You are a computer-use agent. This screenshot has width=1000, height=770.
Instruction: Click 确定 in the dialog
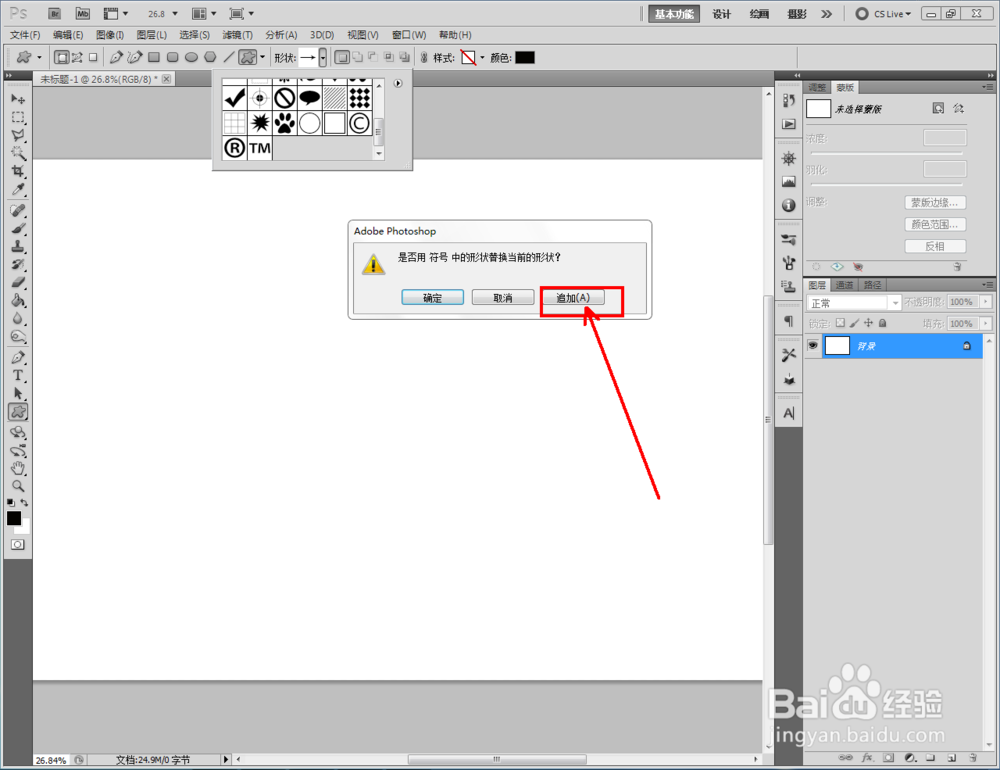[432, 297]
